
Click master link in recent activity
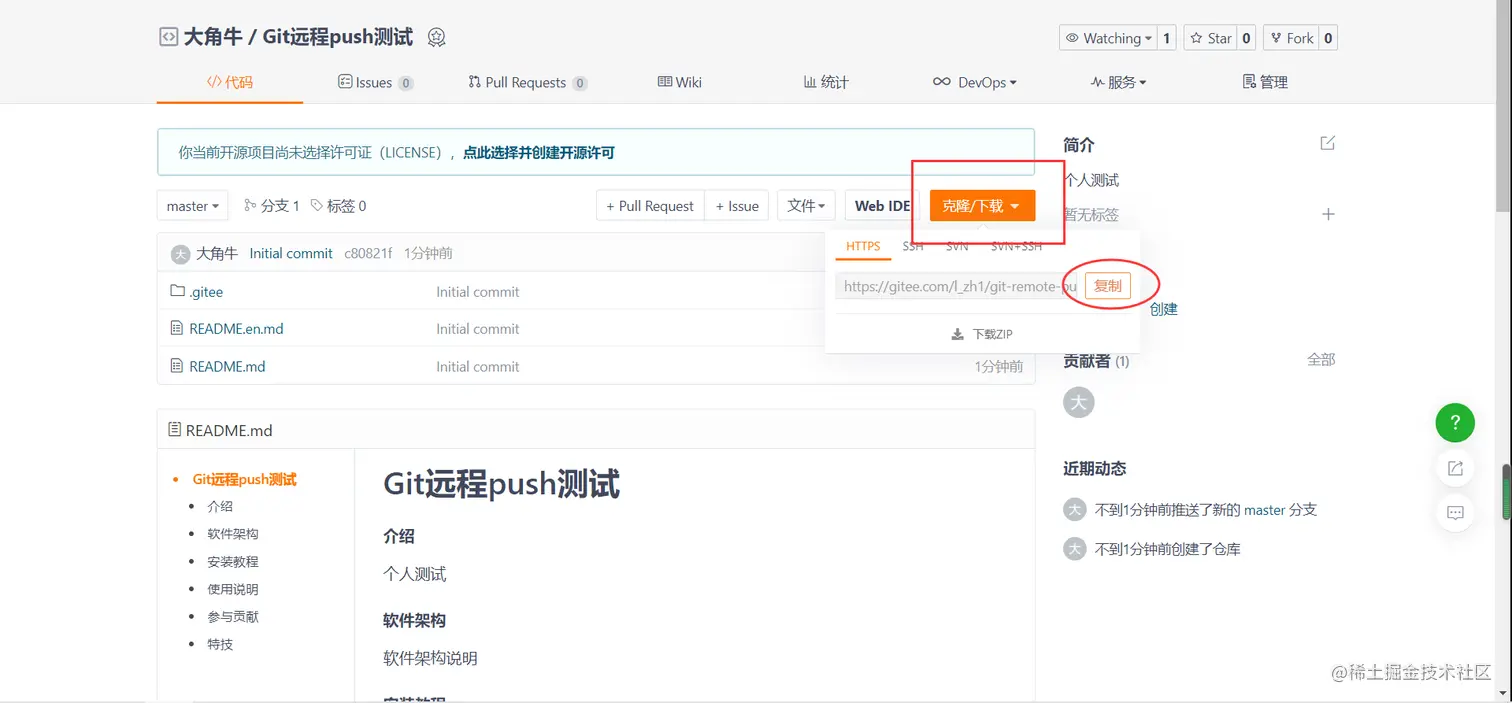(1264, 510)
